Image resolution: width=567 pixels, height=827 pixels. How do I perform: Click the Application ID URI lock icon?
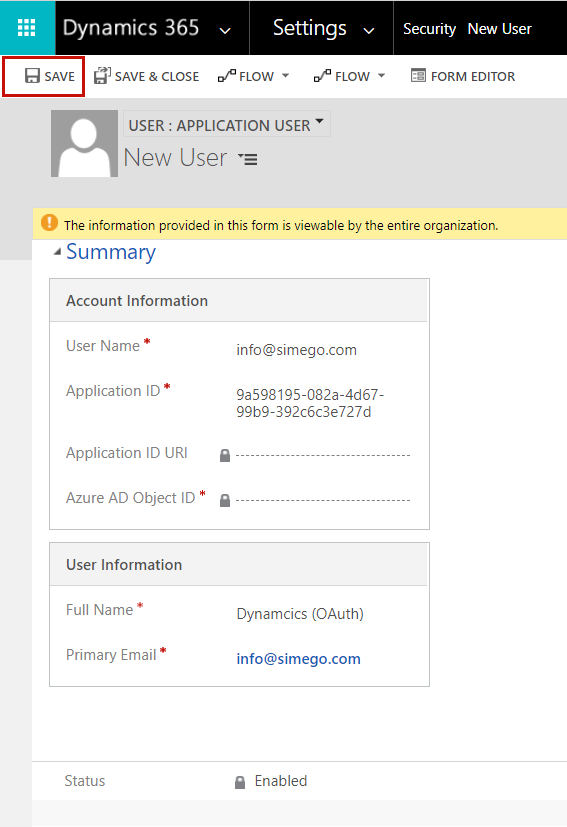click(x=225, y=455)
